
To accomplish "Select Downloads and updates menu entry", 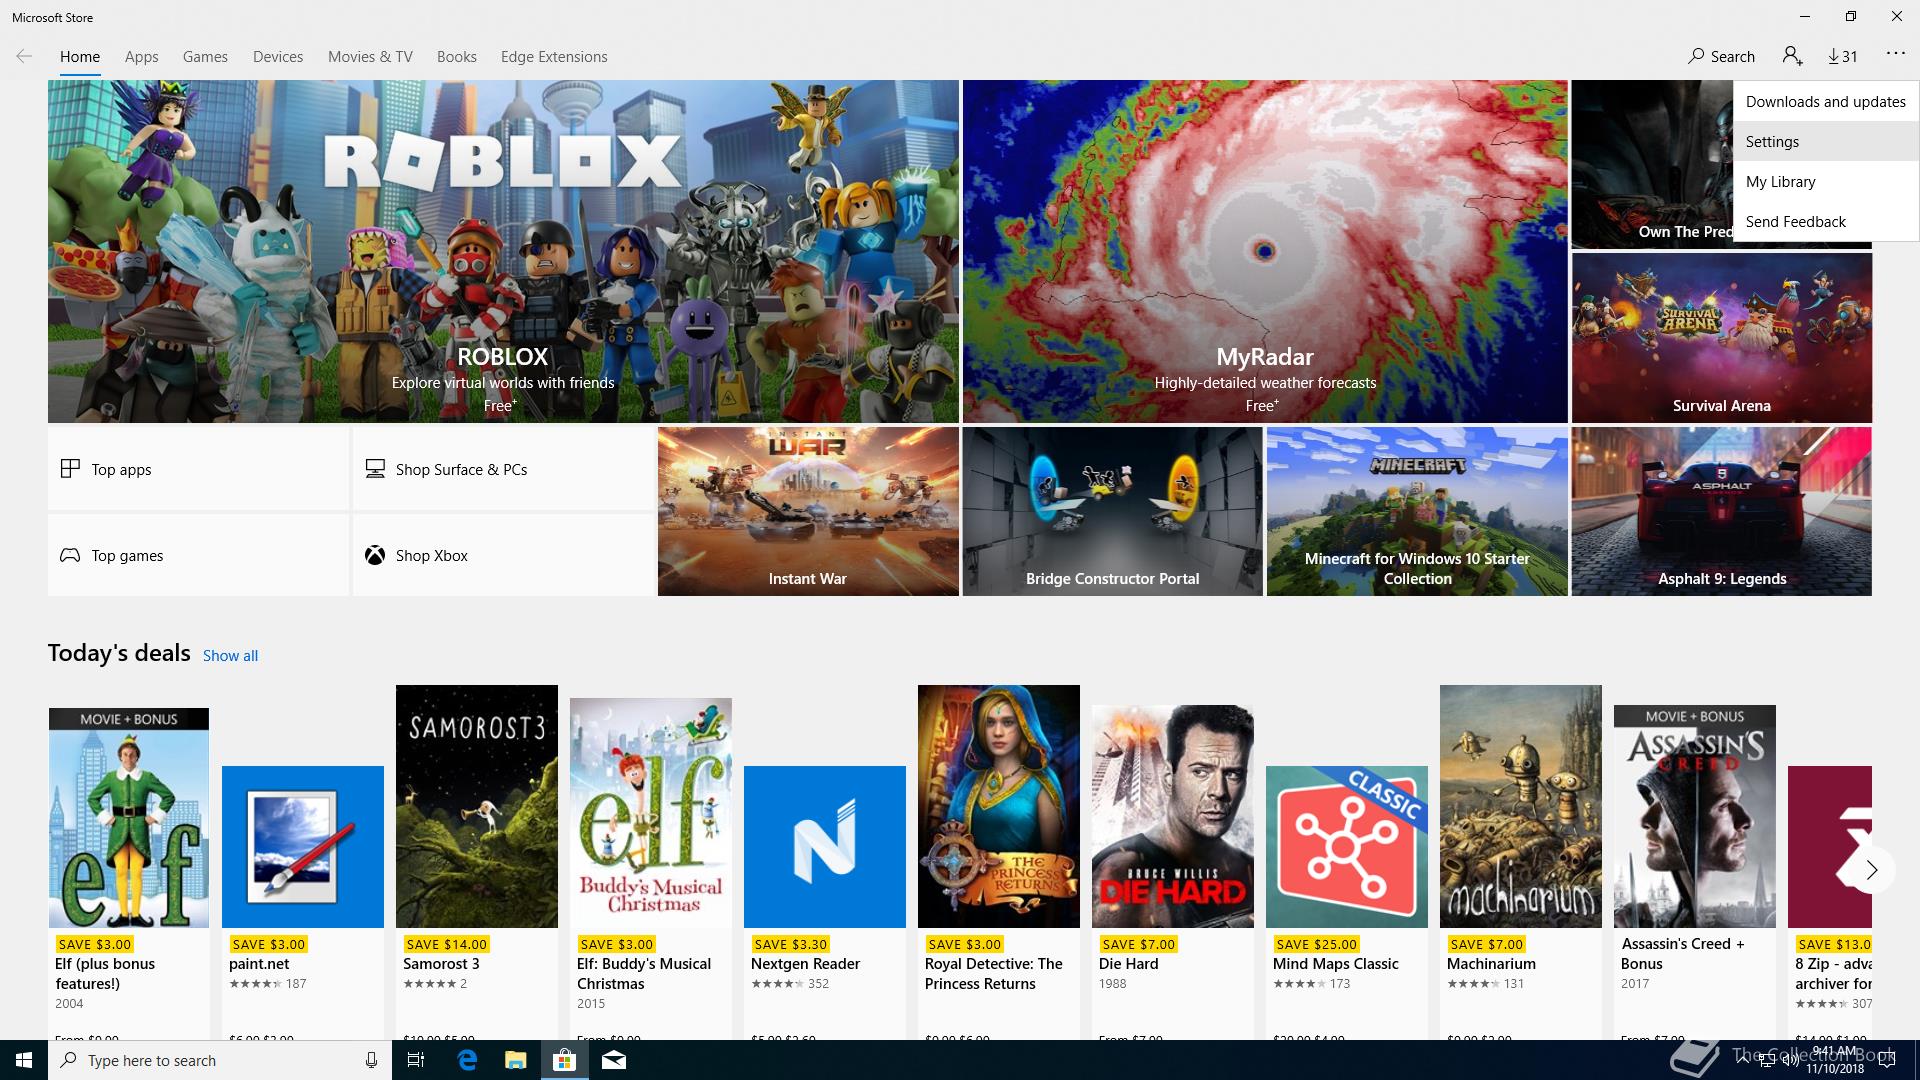I will [x=1825, y=101].
